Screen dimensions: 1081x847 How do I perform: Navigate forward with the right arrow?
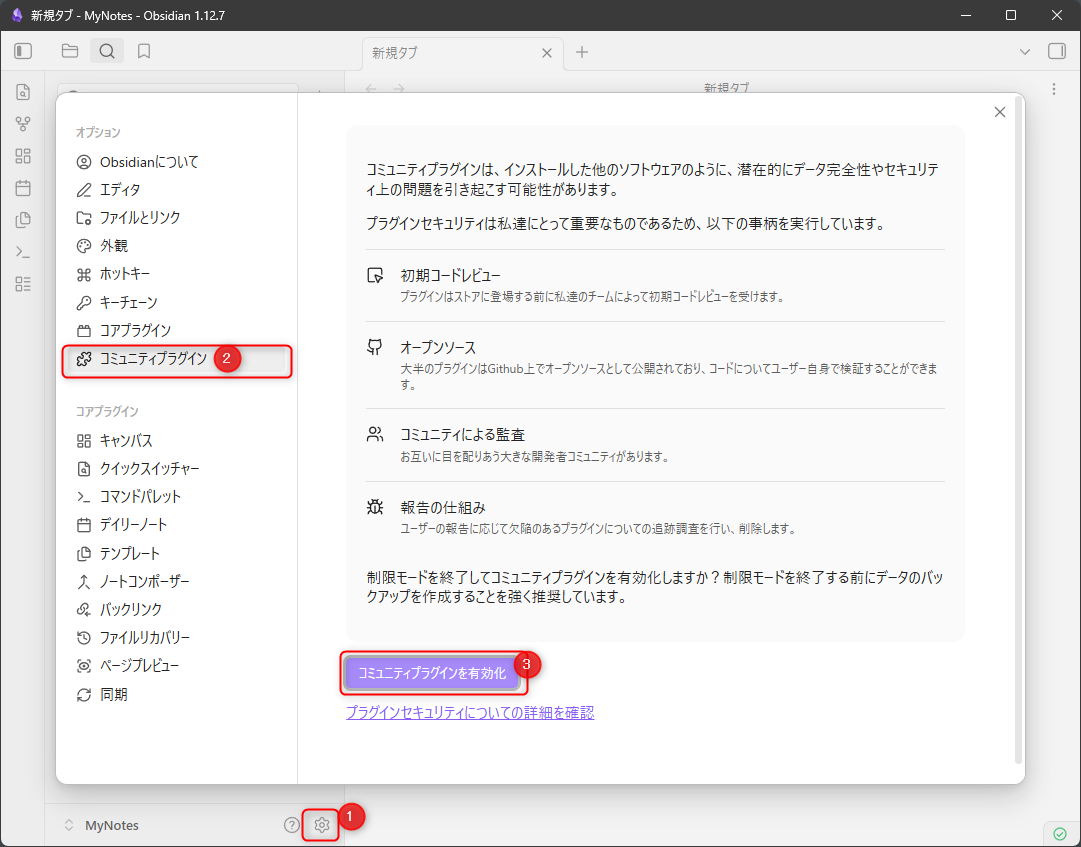(398, 89)
